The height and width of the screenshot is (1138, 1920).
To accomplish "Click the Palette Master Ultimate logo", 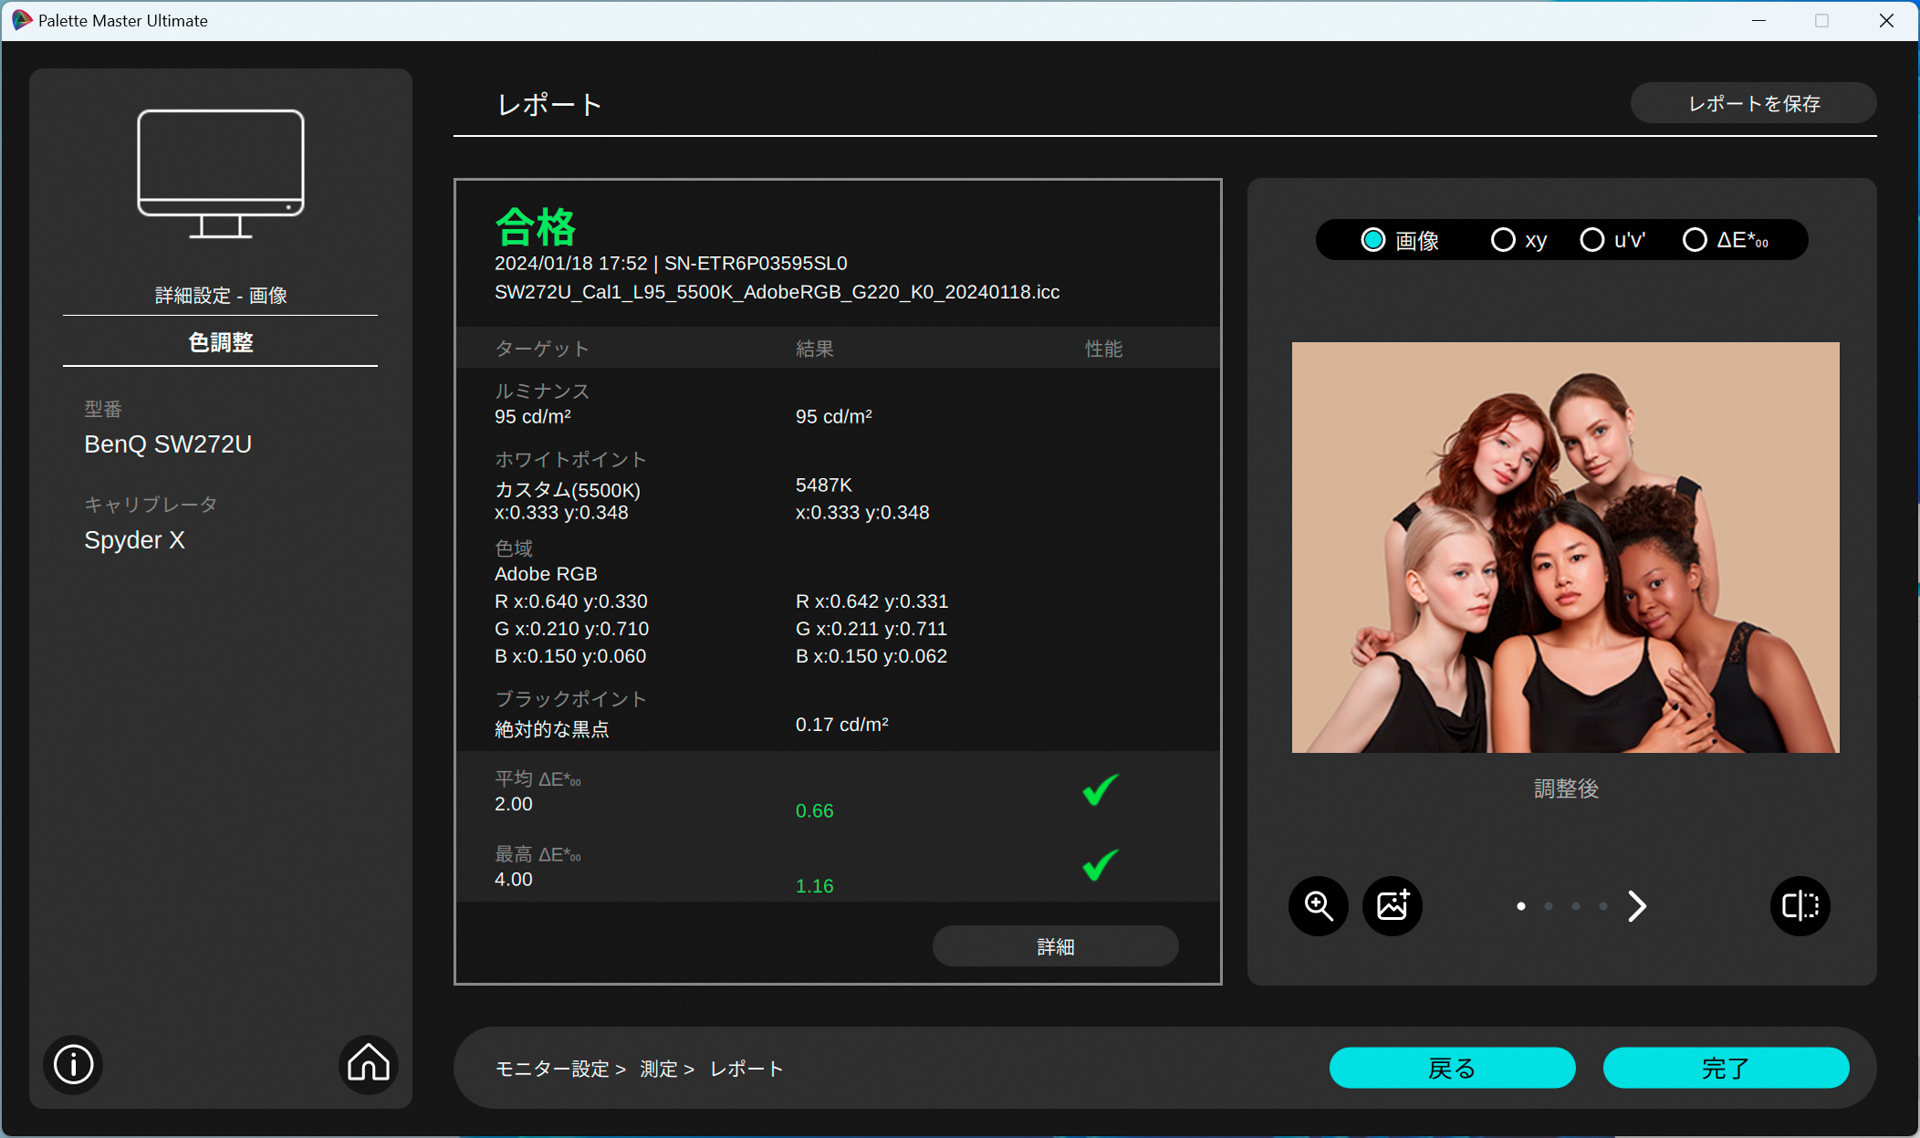I will (x=21, y=20).
